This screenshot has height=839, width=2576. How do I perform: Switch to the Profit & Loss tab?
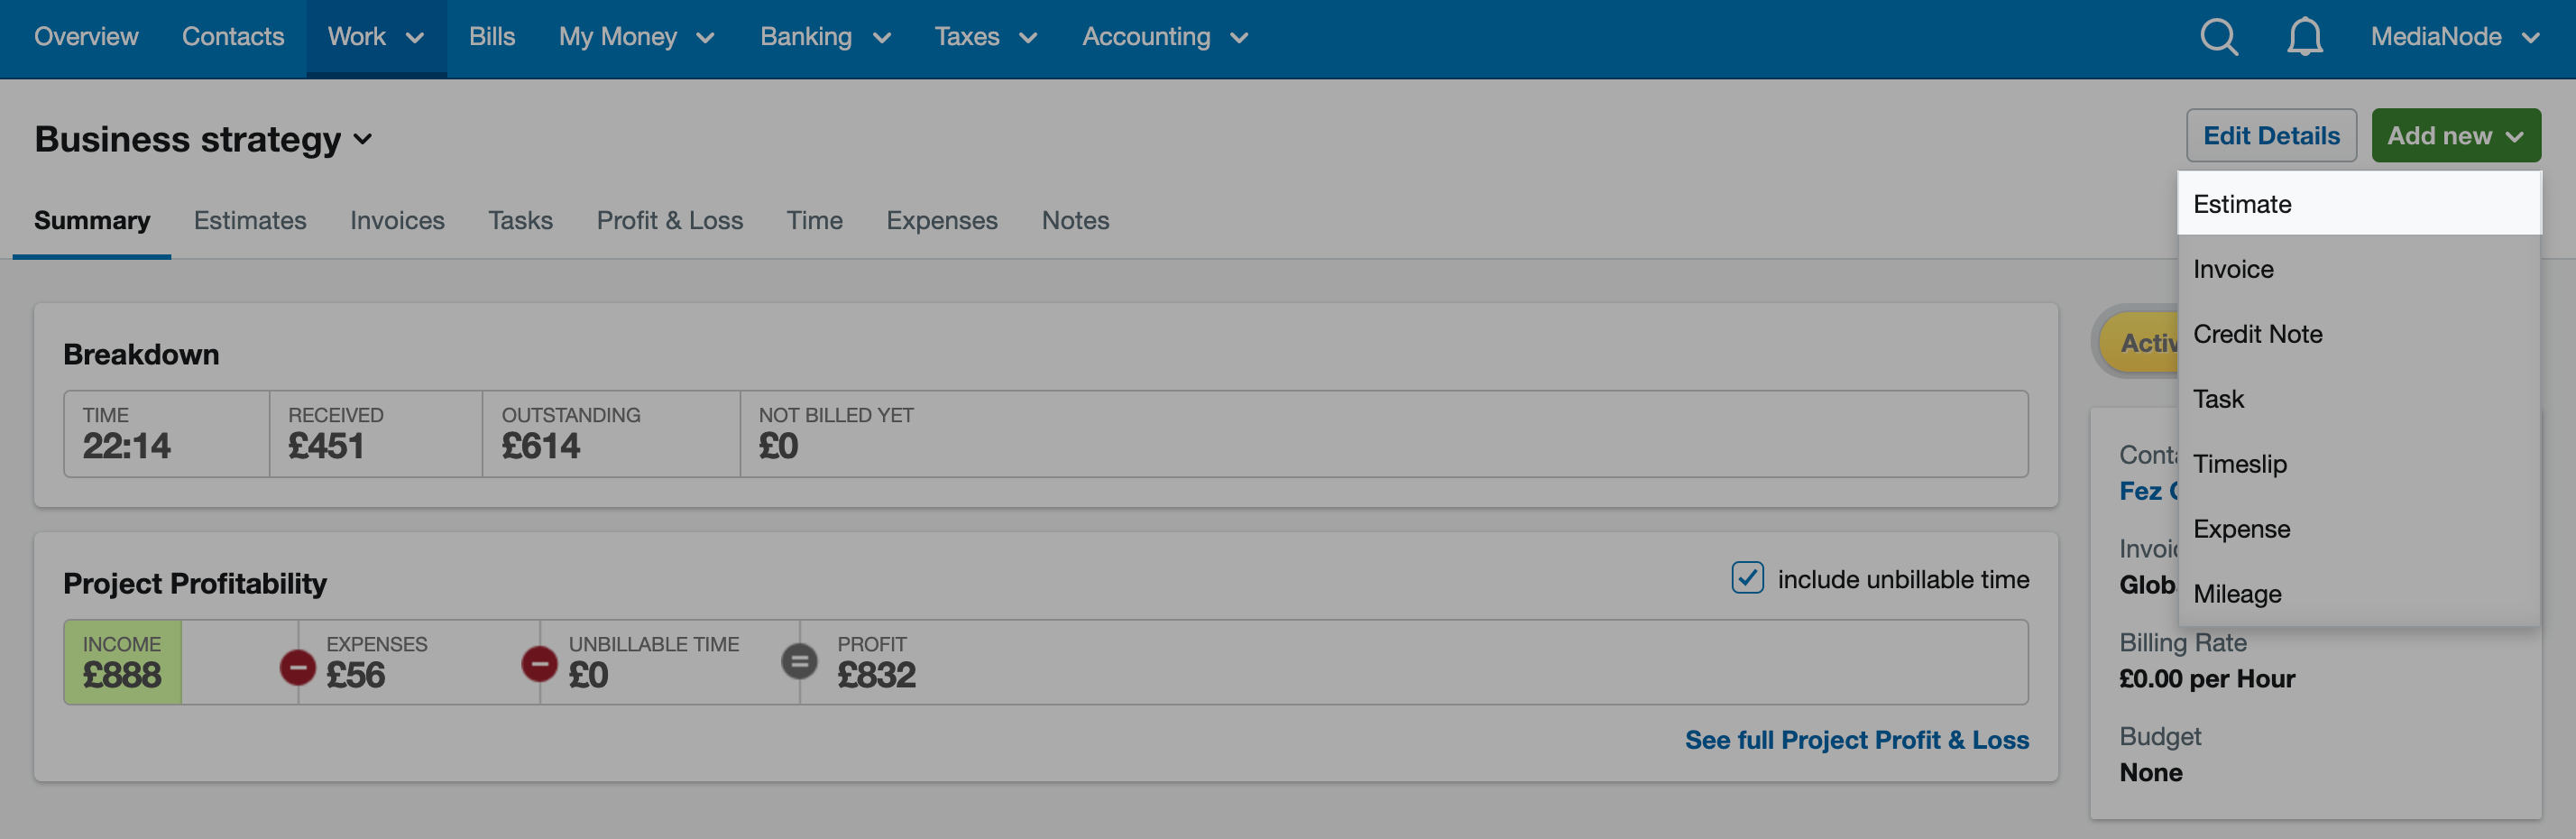click(670, 220)
